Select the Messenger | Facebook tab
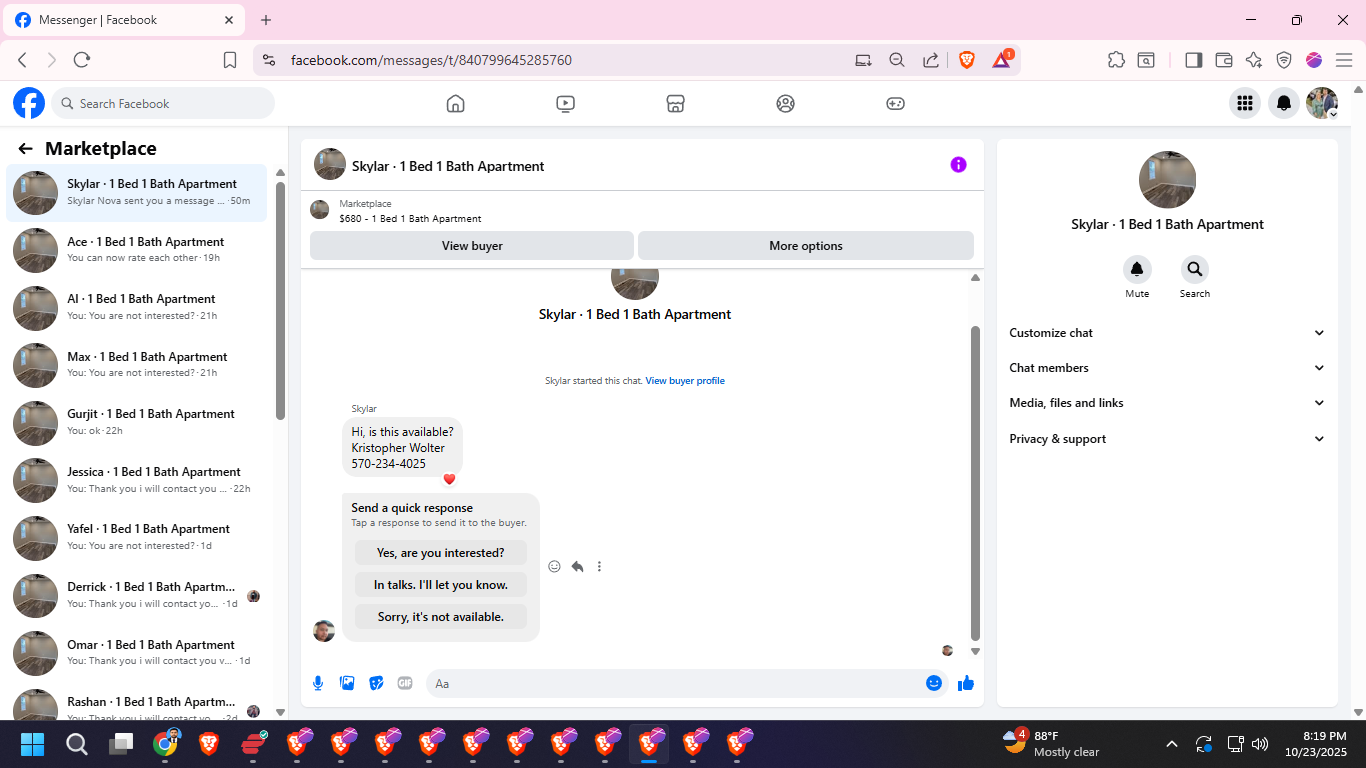 (x=124, y=20)
